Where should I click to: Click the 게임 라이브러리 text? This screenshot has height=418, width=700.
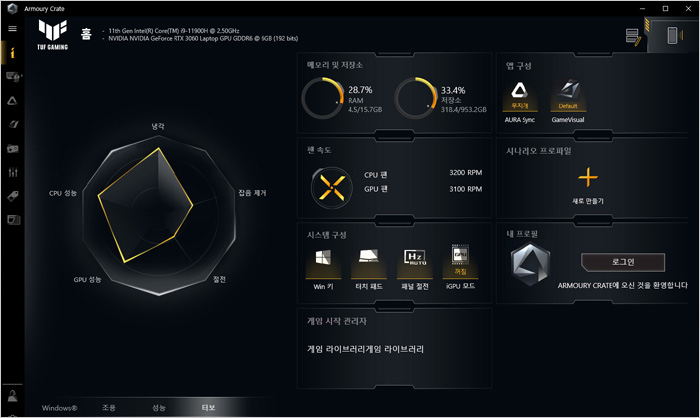pyautogui.click(x=365, y=349)
